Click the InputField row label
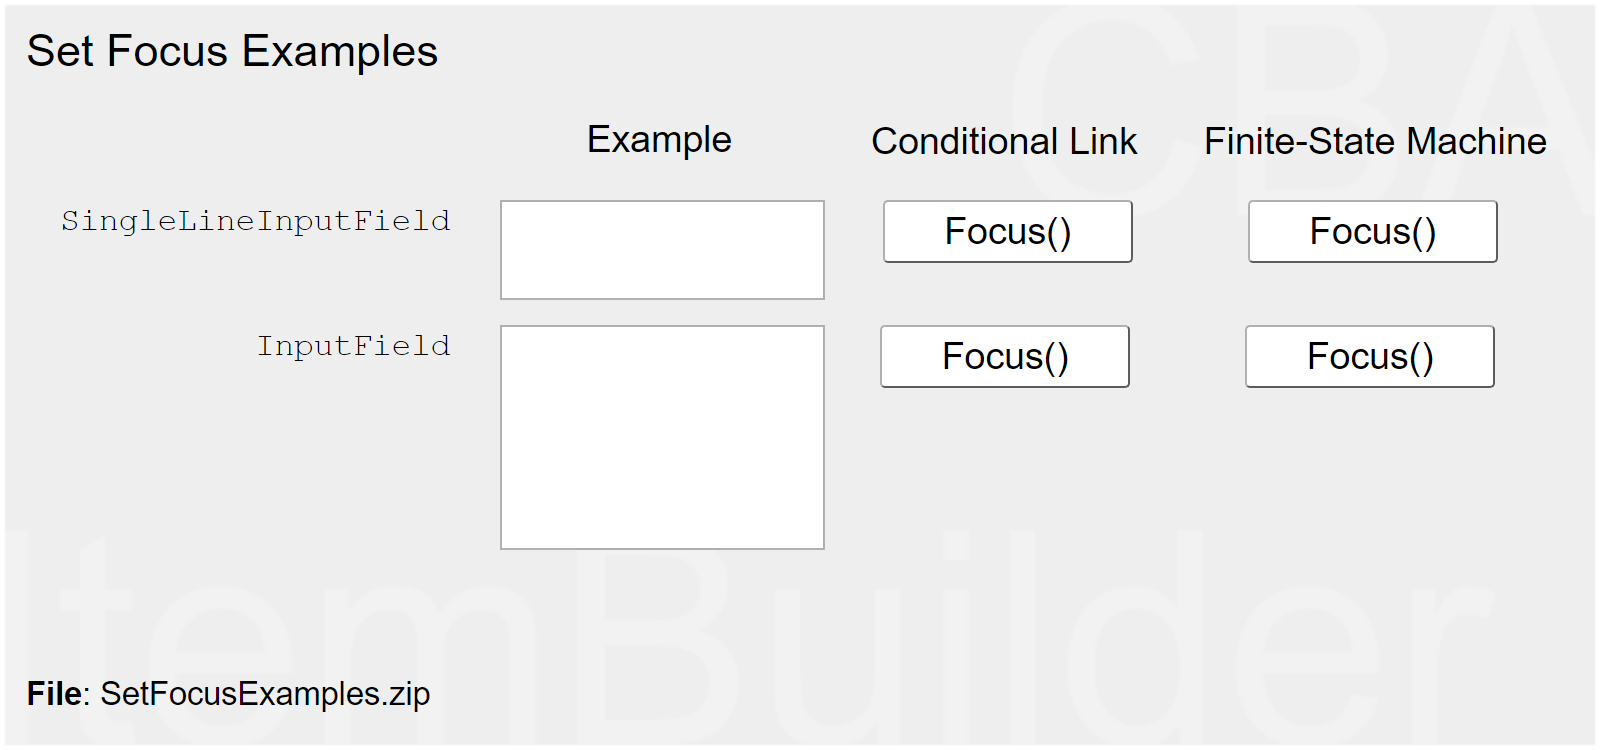Image resolution: width=1600 pixels, height=750 pixels. [353, 346]
